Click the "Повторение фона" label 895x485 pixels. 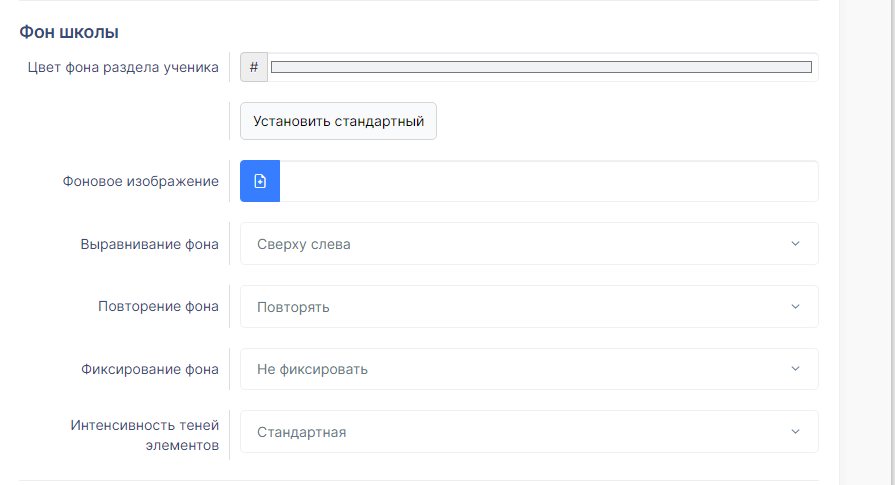(158, 306)
